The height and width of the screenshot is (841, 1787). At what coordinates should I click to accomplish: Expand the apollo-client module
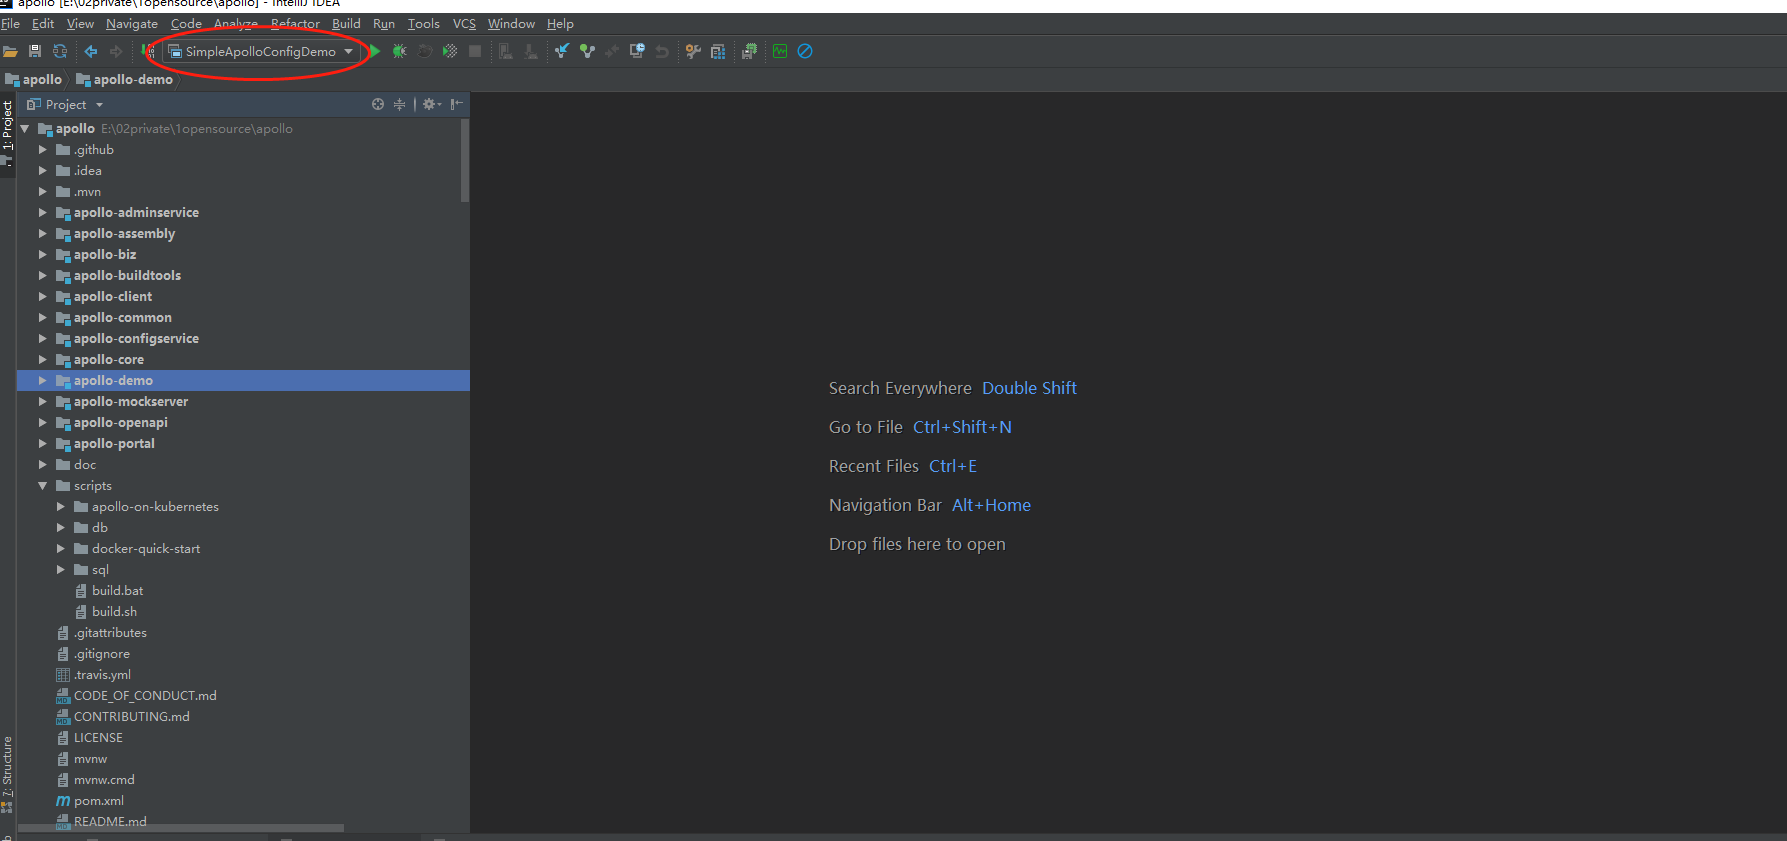coord(43,297)
